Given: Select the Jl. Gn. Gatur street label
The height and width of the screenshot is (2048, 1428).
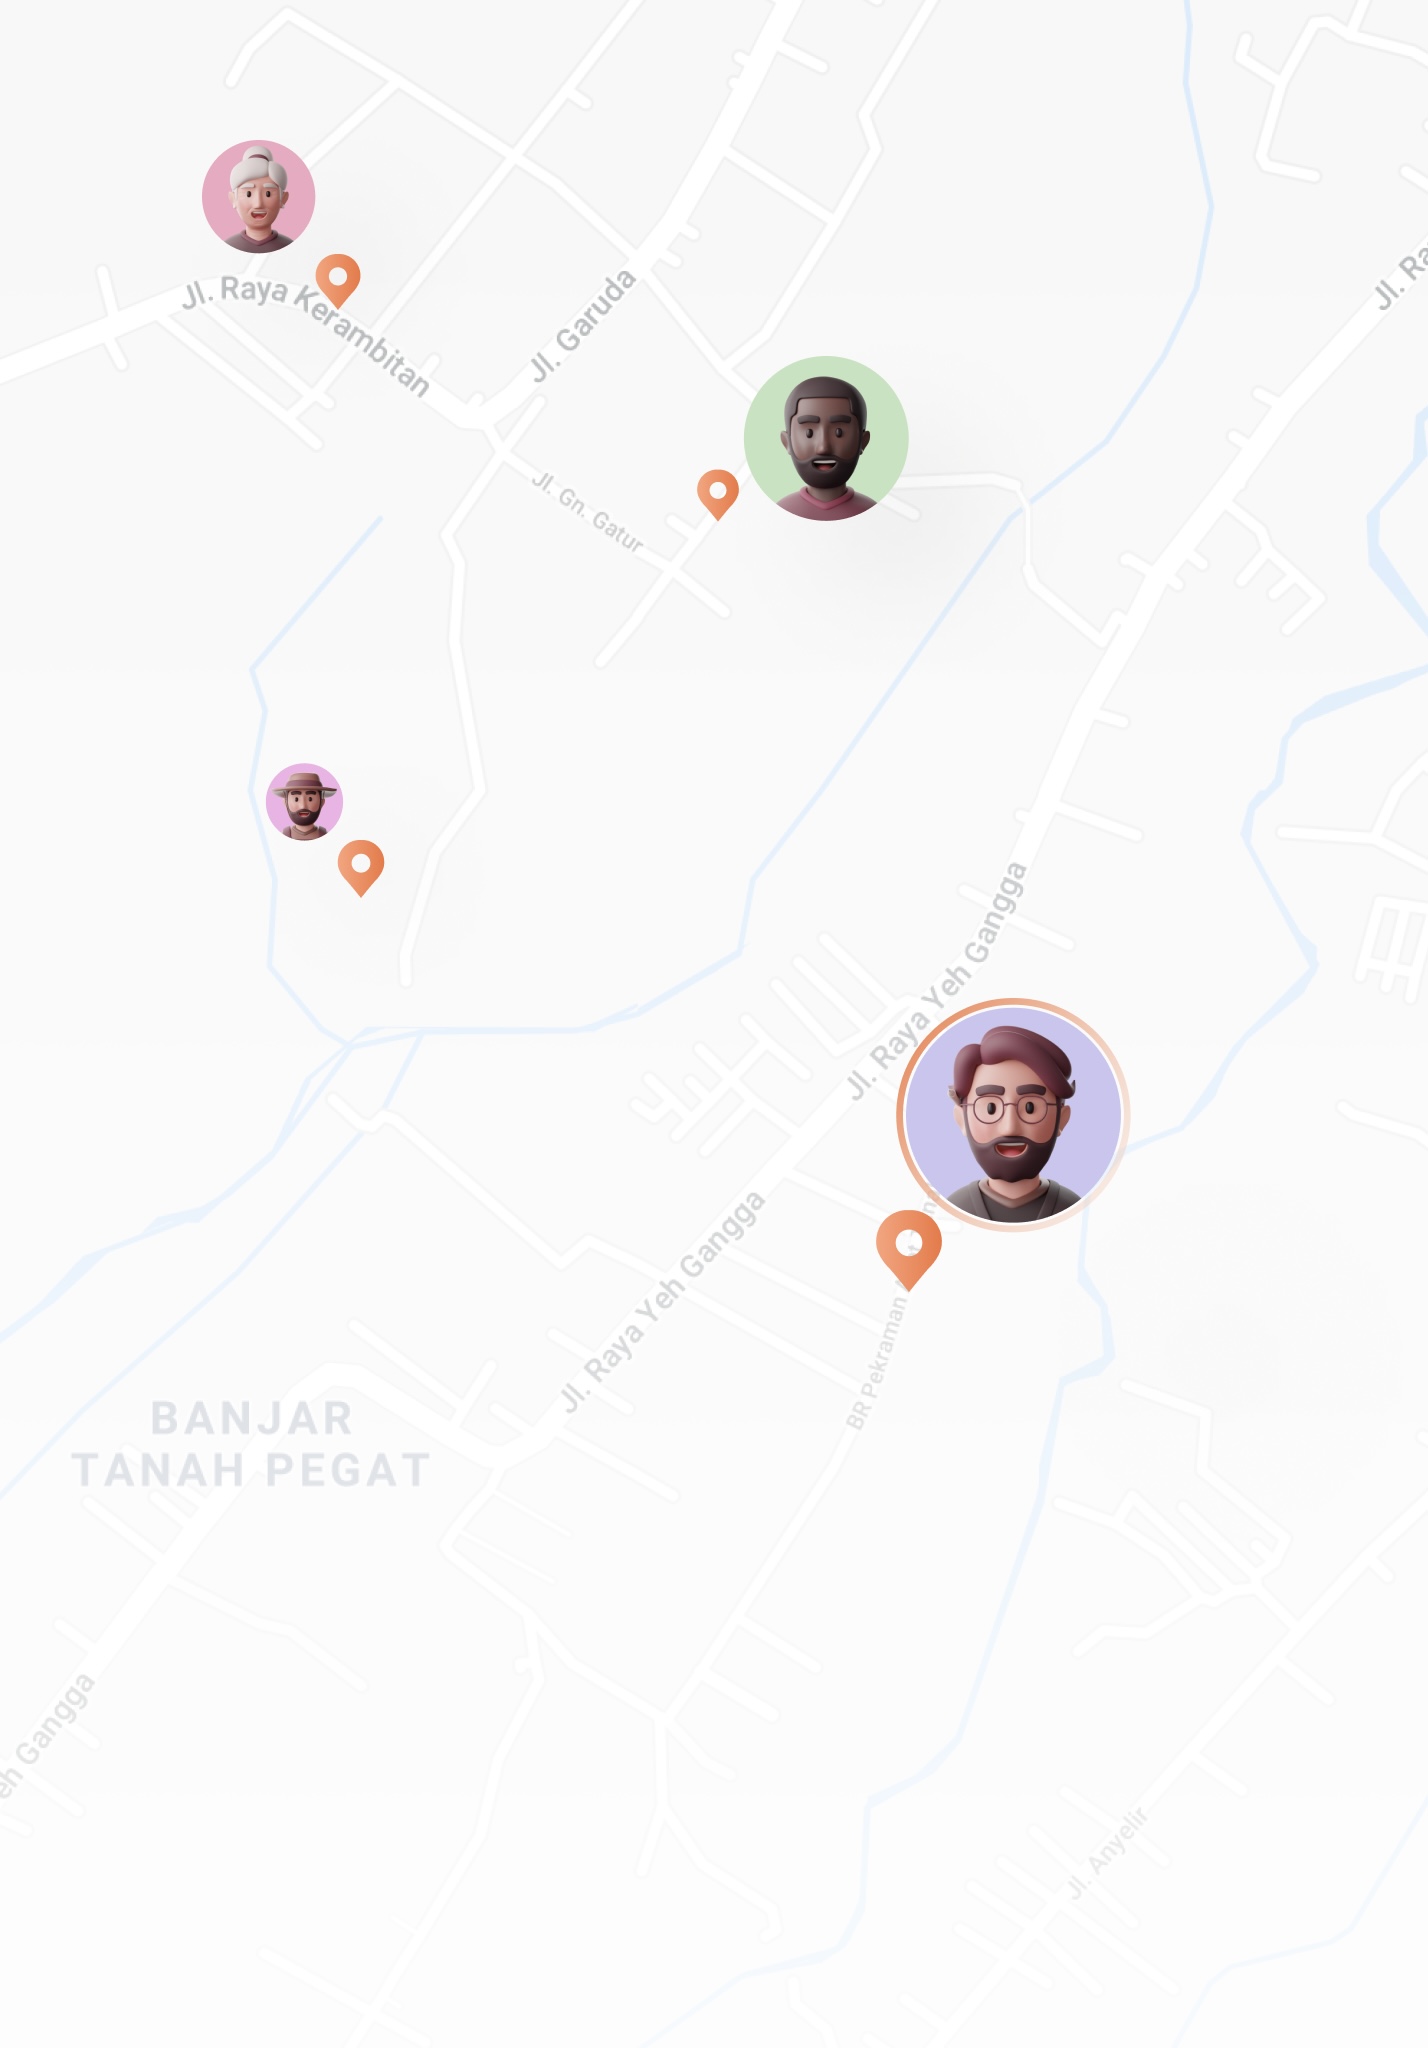Looking at the screenshot, I should [588, 511].
